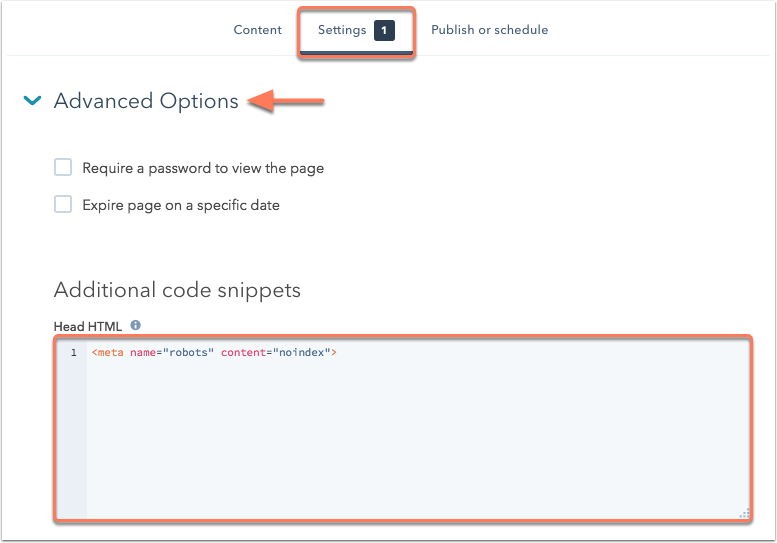The width and height of the screenshot is (777, 543).
Task: Switch to the Content tab
Action: click(257, 30)
